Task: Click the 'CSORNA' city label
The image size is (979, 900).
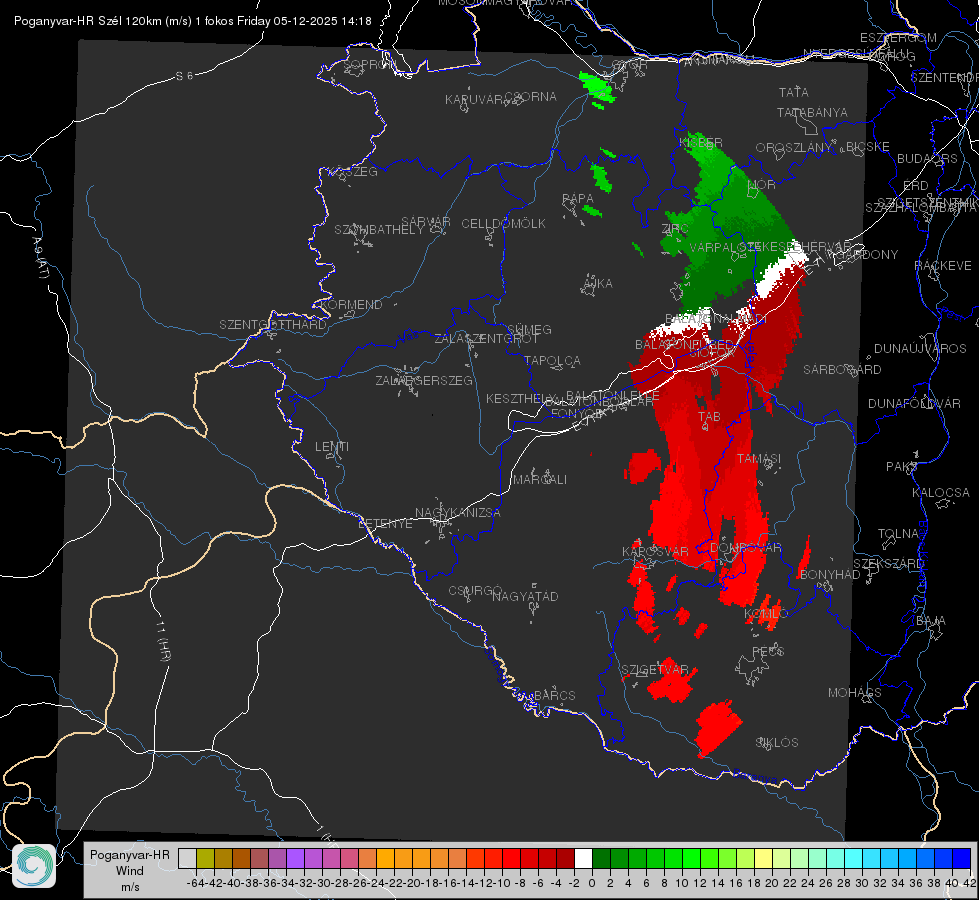Action: coord(531,97)
